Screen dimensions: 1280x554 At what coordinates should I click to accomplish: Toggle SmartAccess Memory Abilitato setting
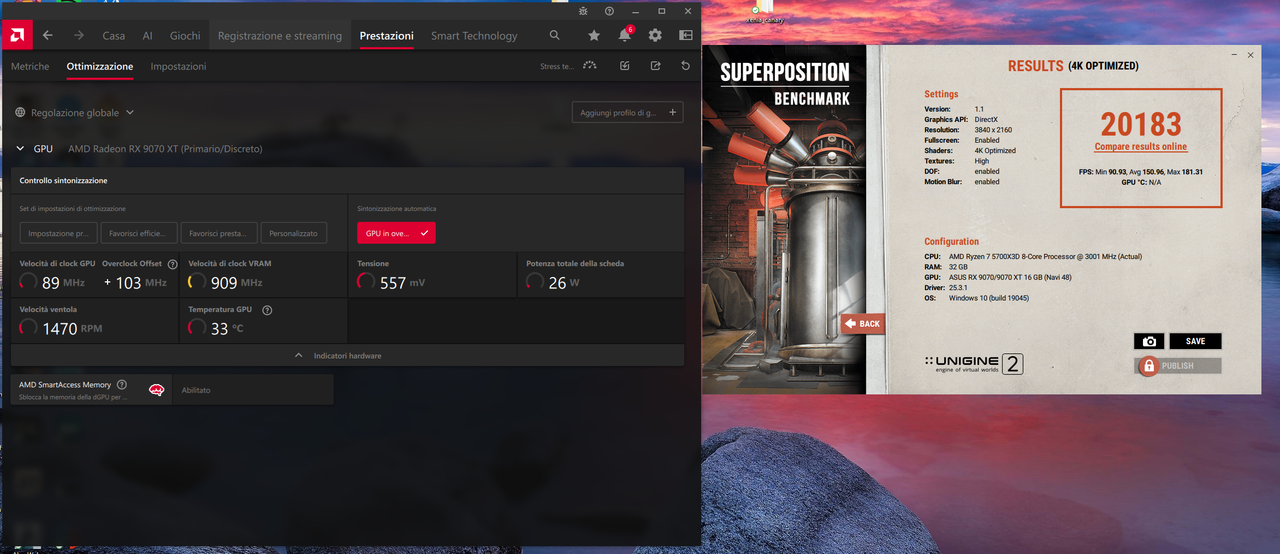point(253,390)
